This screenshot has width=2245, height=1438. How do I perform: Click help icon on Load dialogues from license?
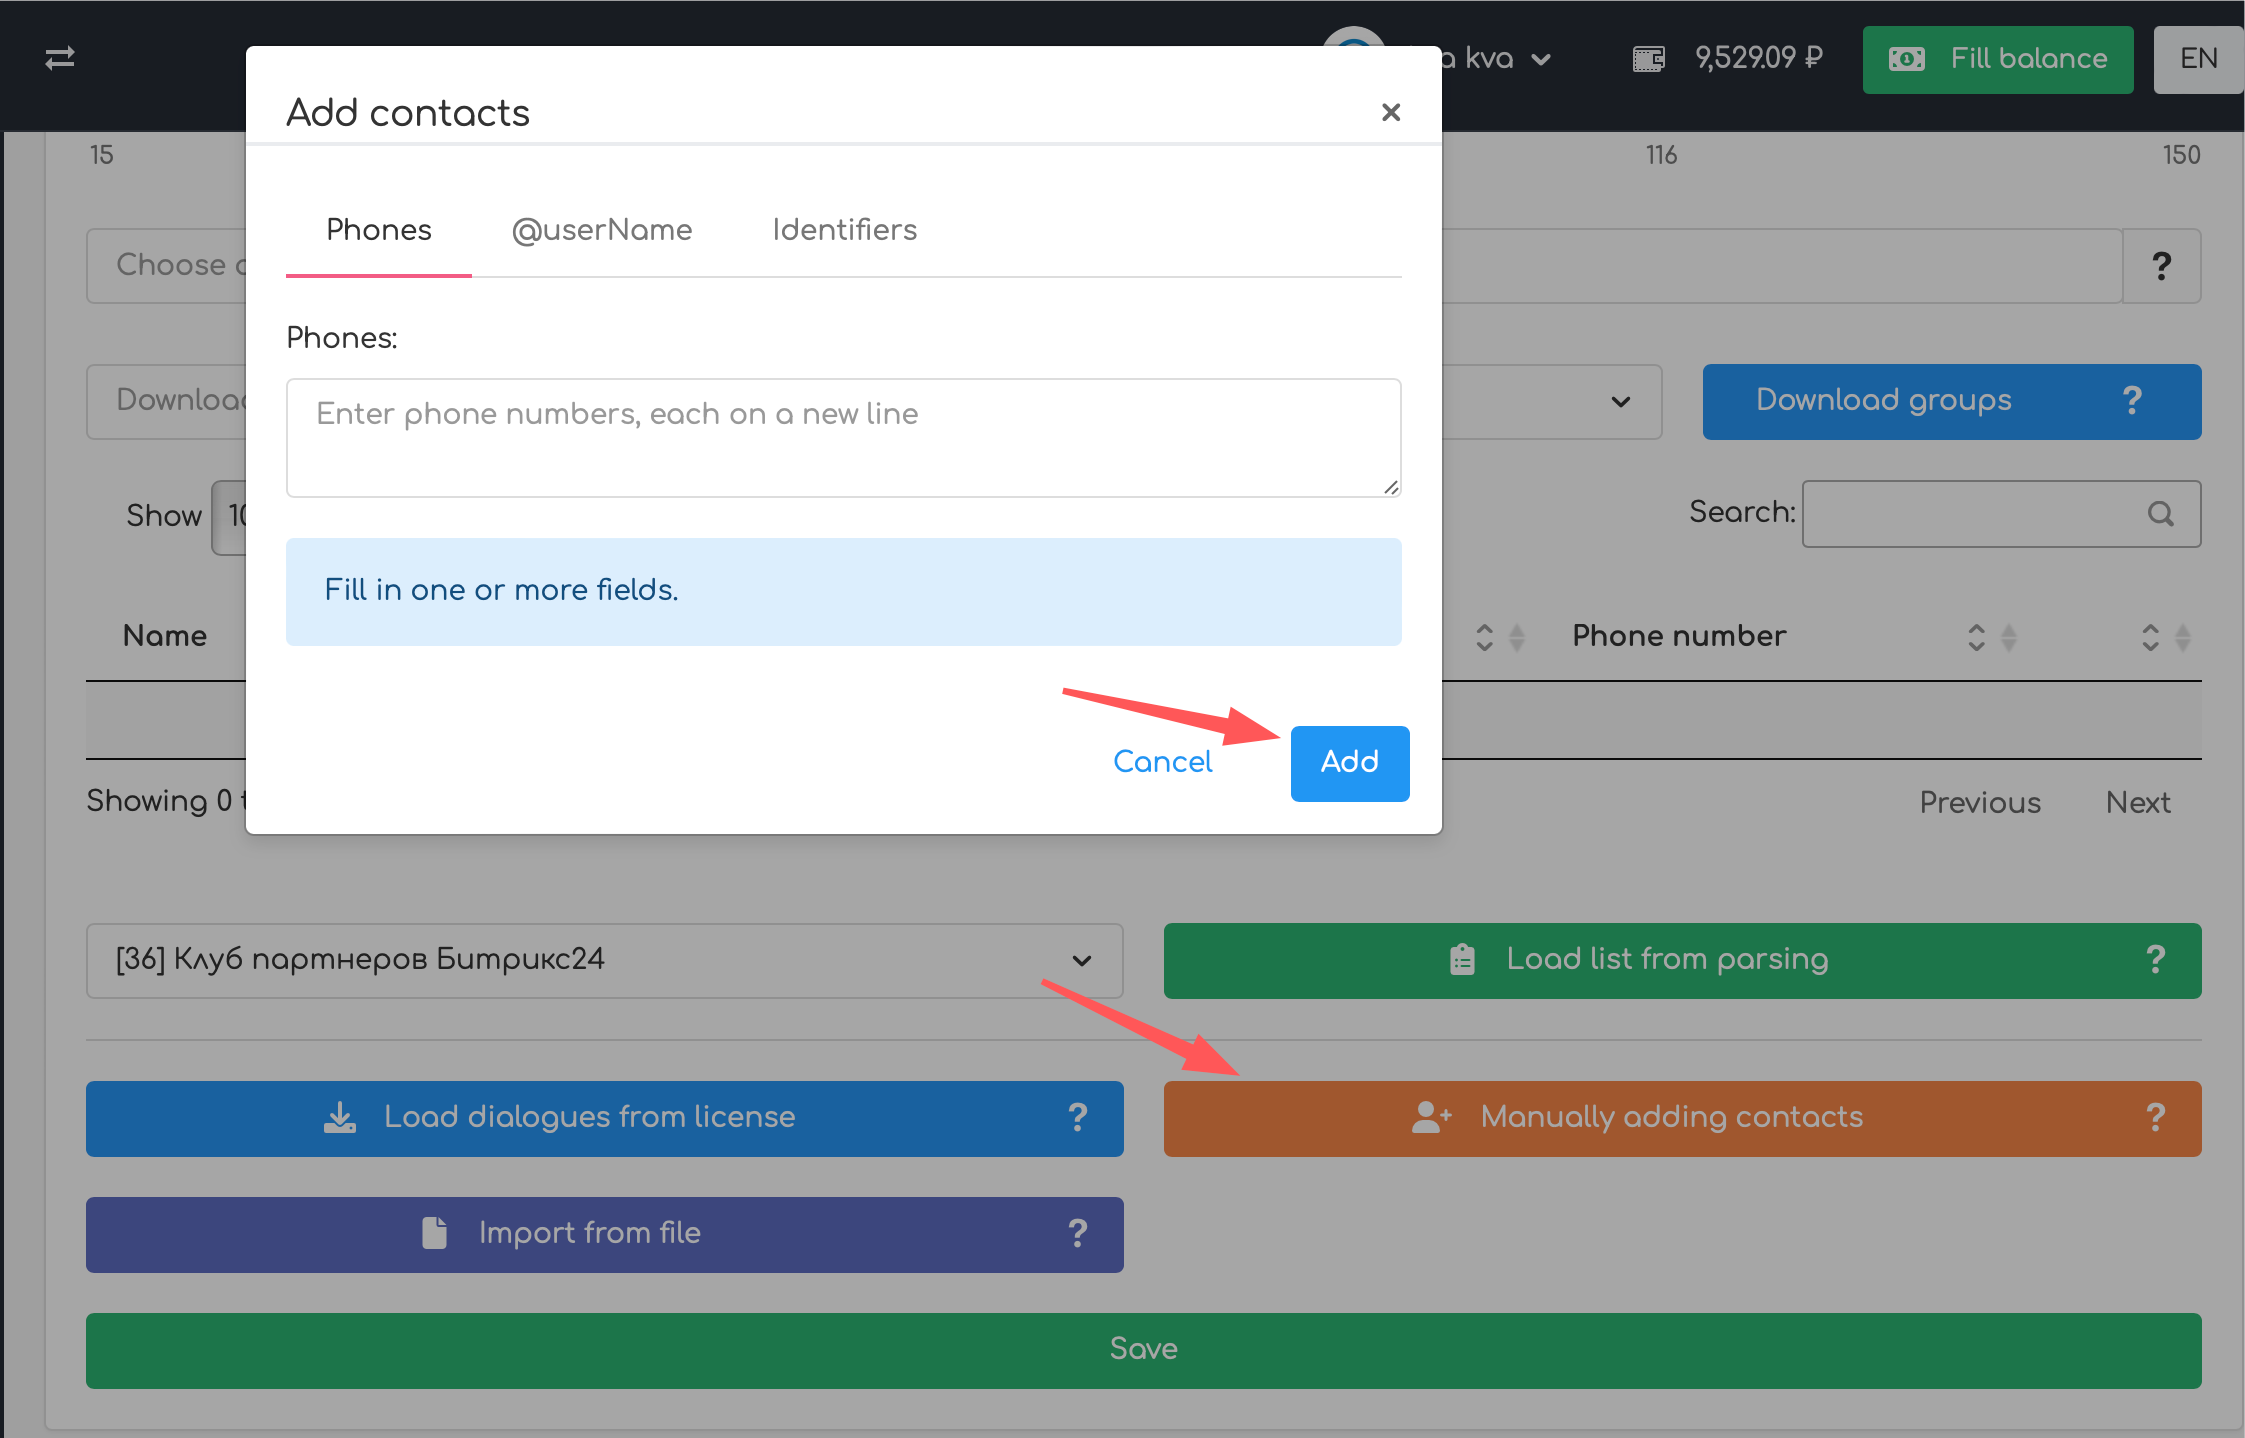tap(1077, 1118)
